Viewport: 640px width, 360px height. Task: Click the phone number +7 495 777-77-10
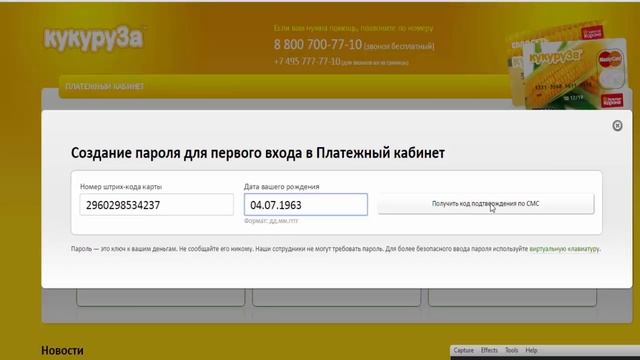[307, 61]
